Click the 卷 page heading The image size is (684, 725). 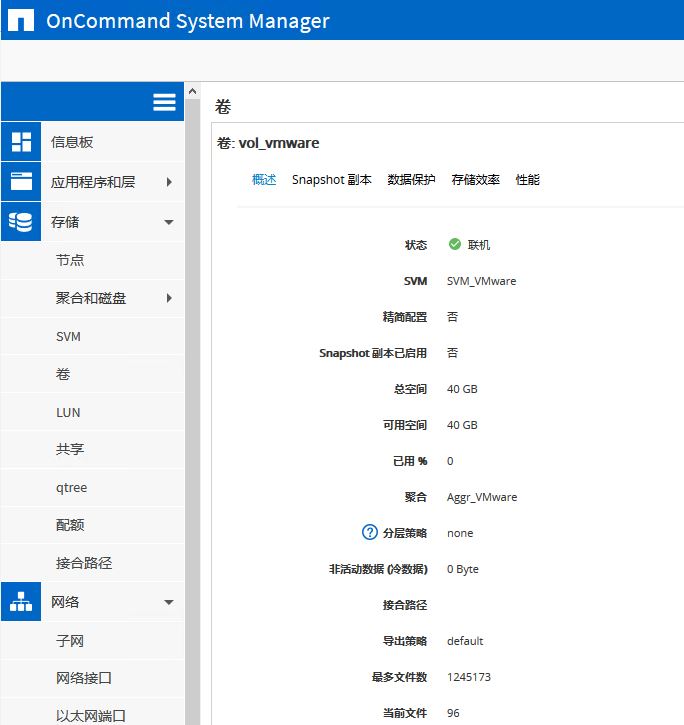coord(223,106)
